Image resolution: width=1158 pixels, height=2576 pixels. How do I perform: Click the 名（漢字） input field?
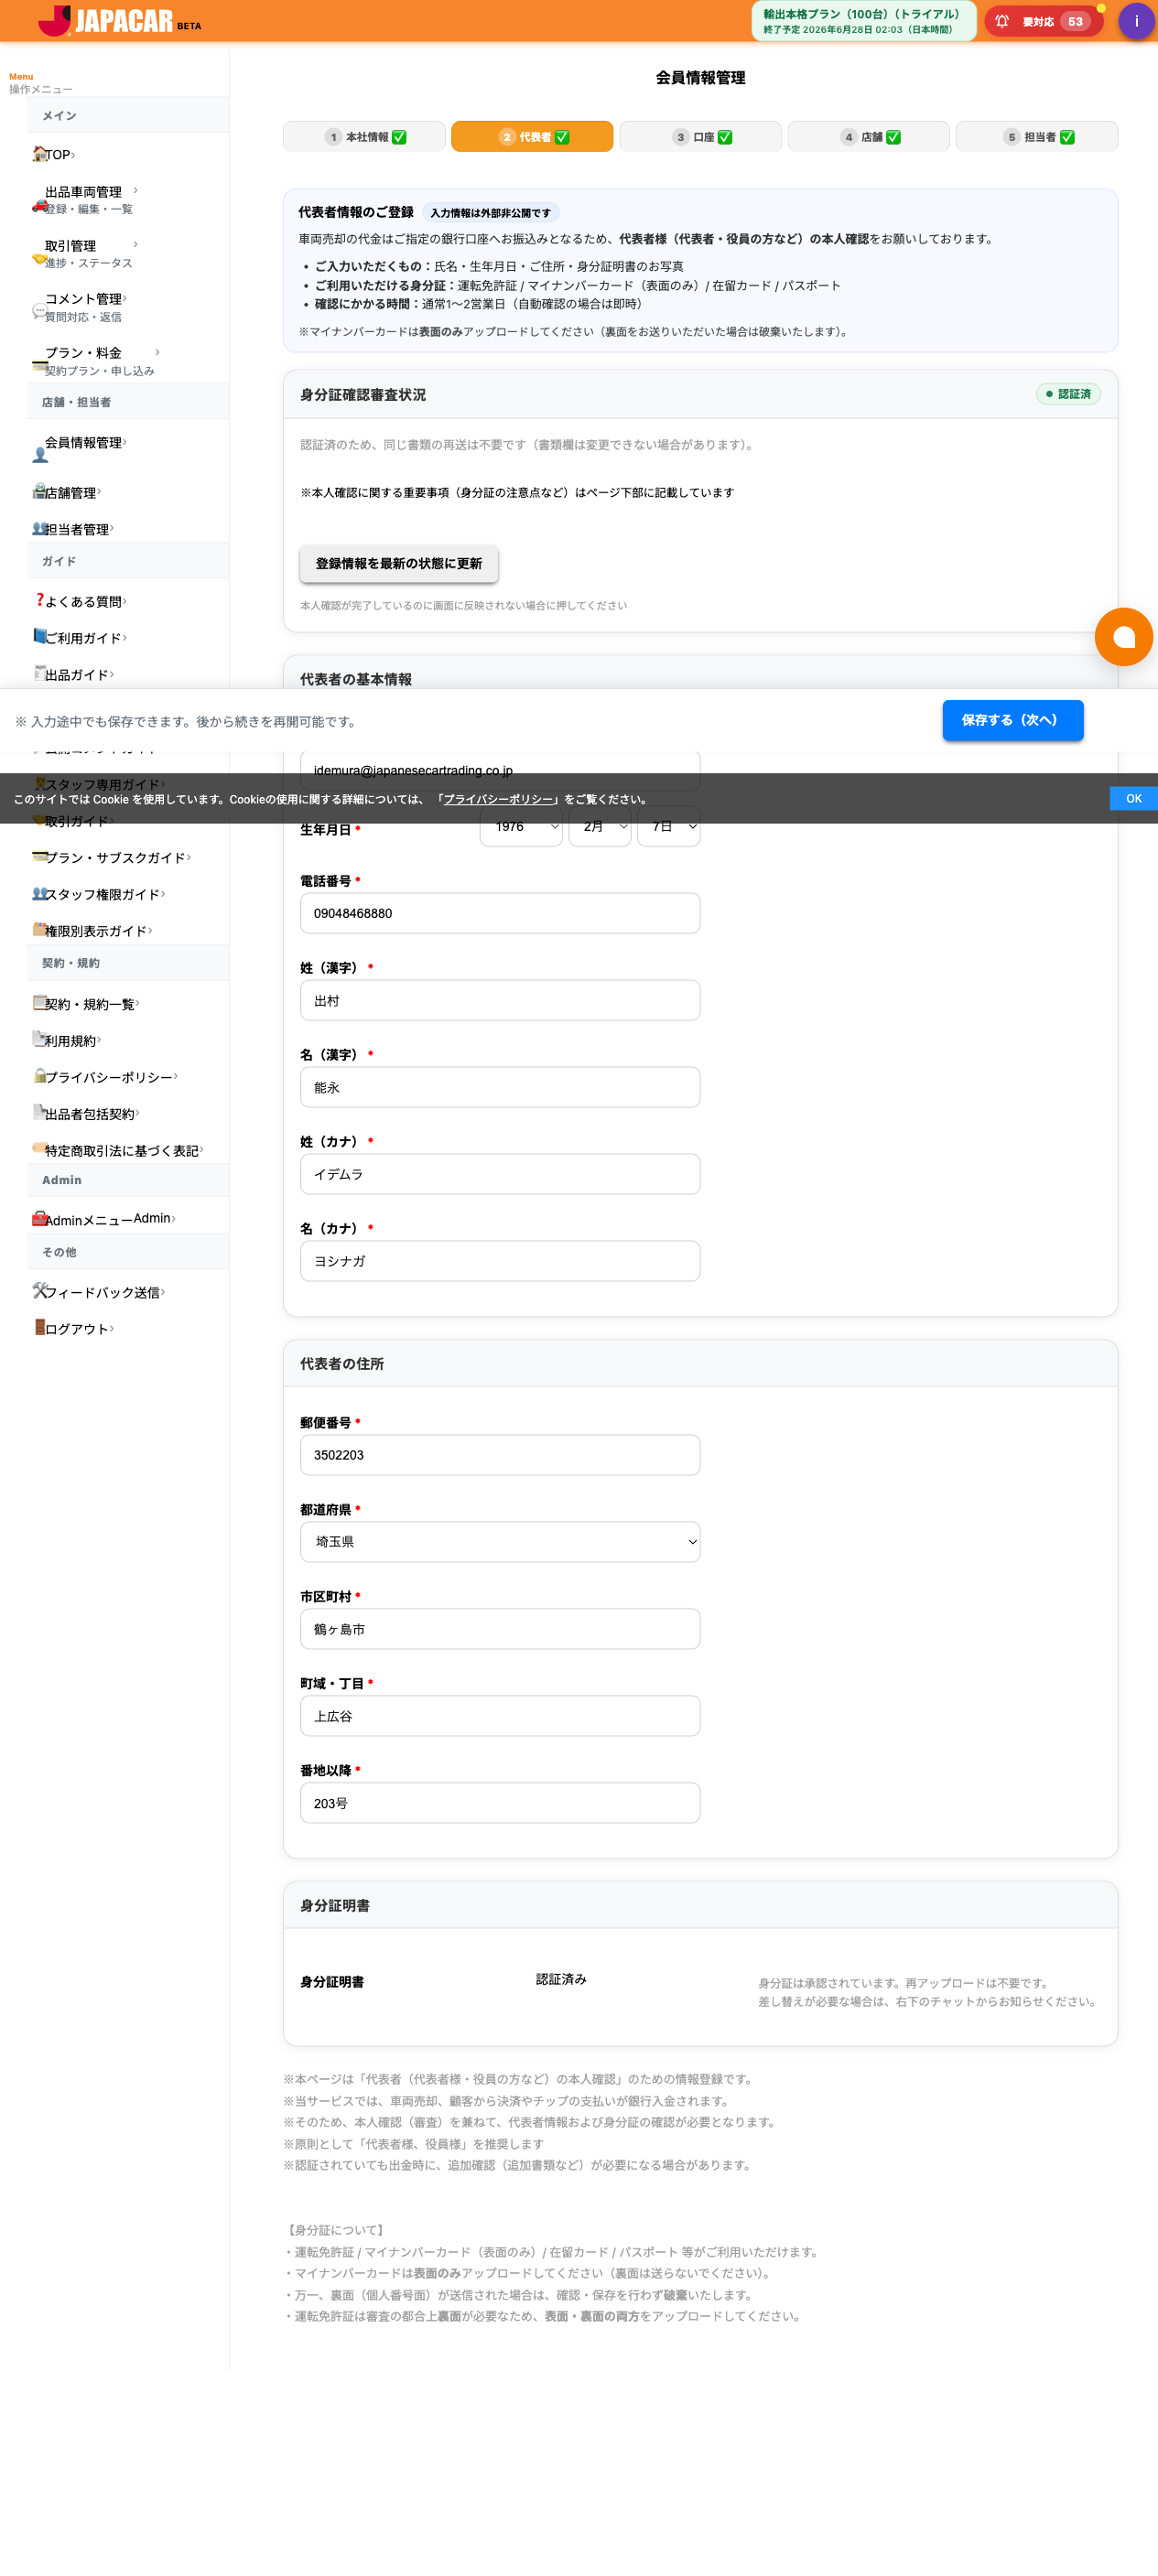500,1087
